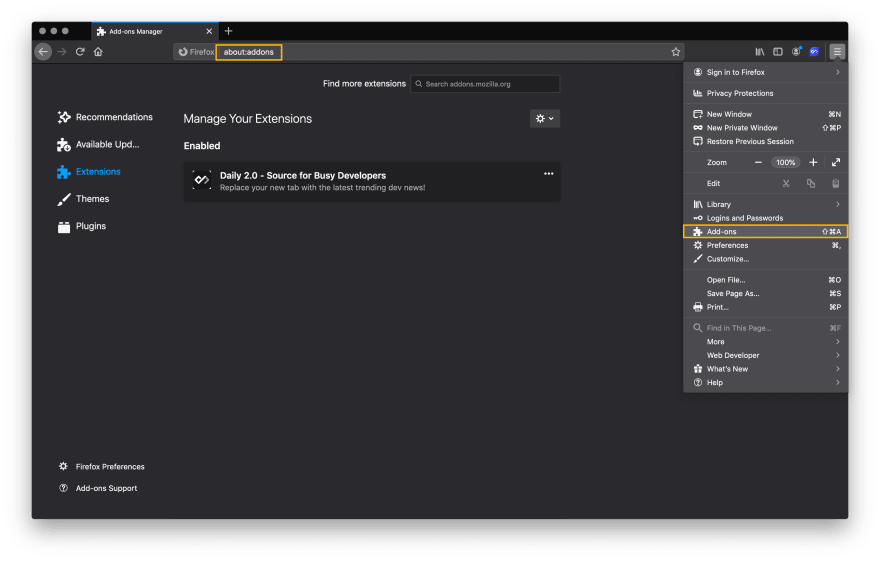Image resolution: width=880 pixels, height=561 pixels.
Task: Choose New Private Window
Action: tap(766, 128)
